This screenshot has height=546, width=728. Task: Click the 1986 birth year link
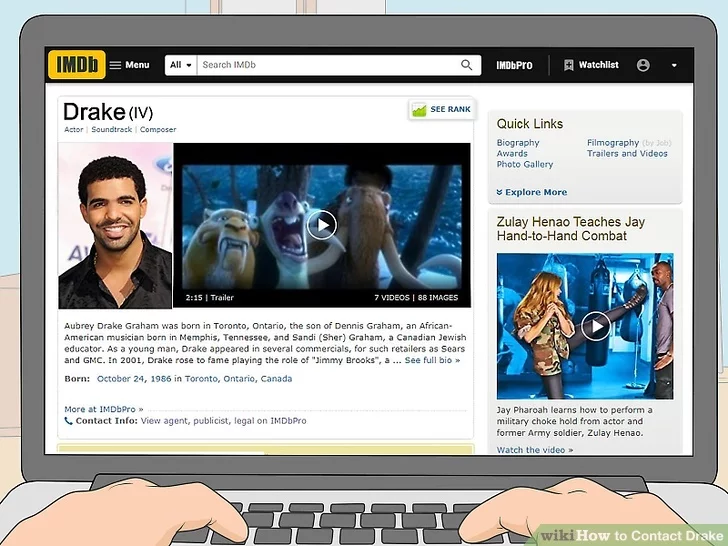point(161,379)
